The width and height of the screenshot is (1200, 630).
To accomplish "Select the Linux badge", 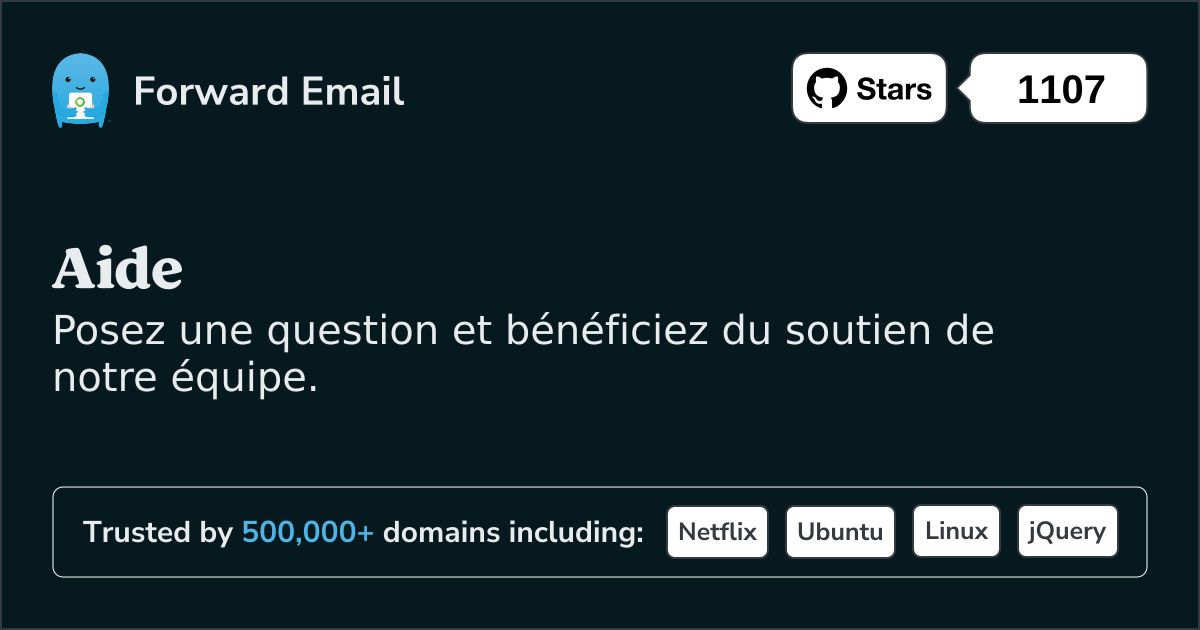I will coord(956,532).
